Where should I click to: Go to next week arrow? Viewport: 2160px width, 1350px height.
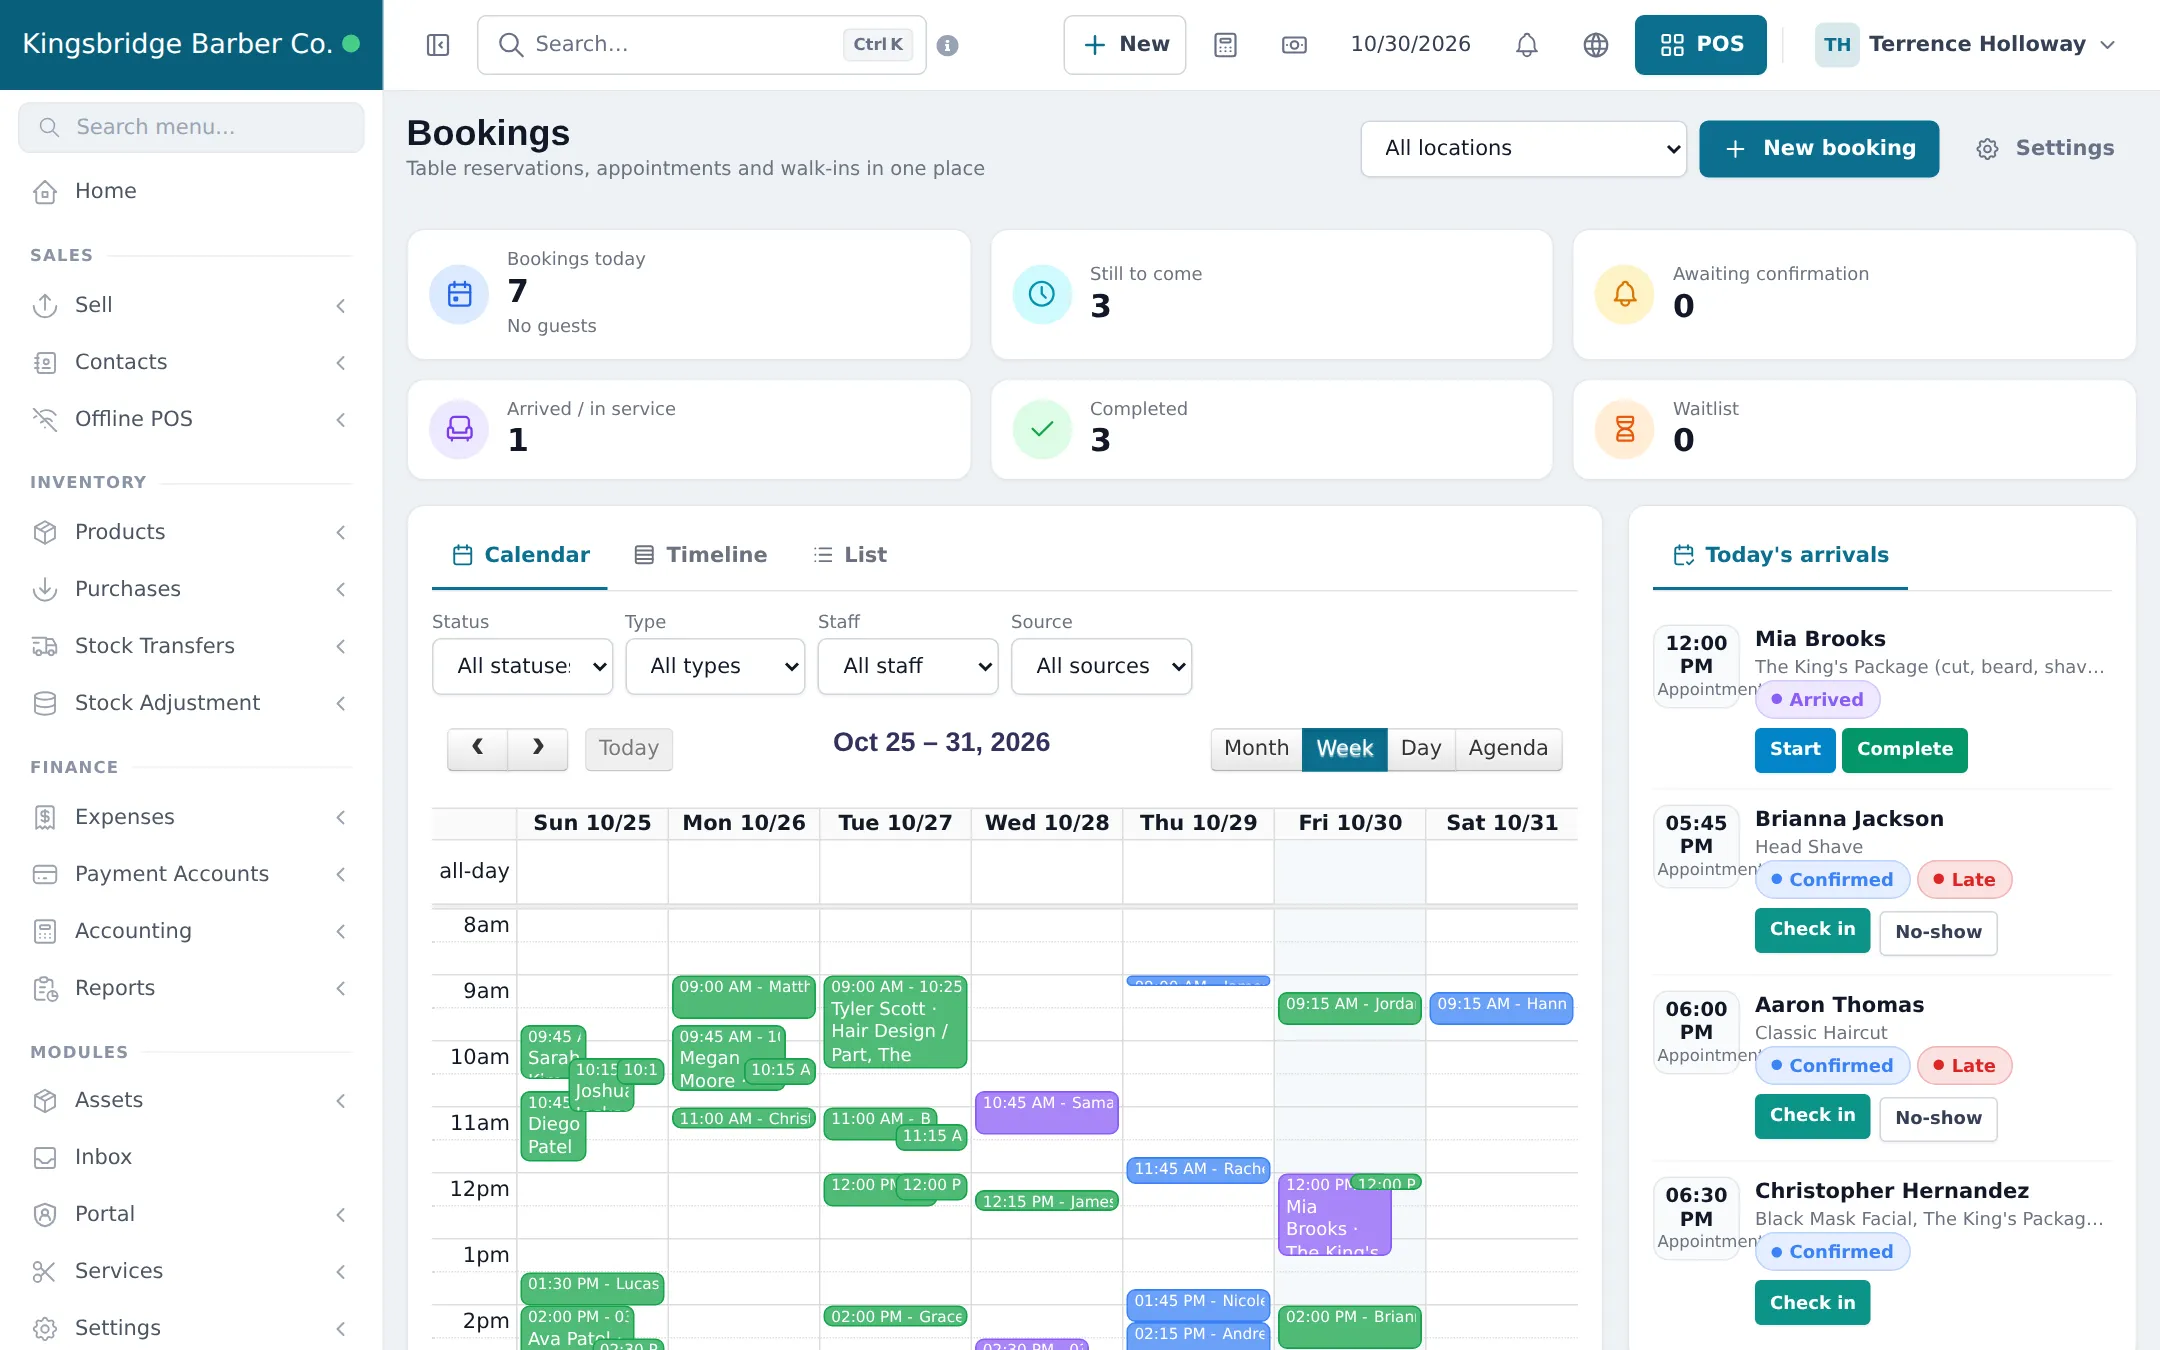point(538,748)
